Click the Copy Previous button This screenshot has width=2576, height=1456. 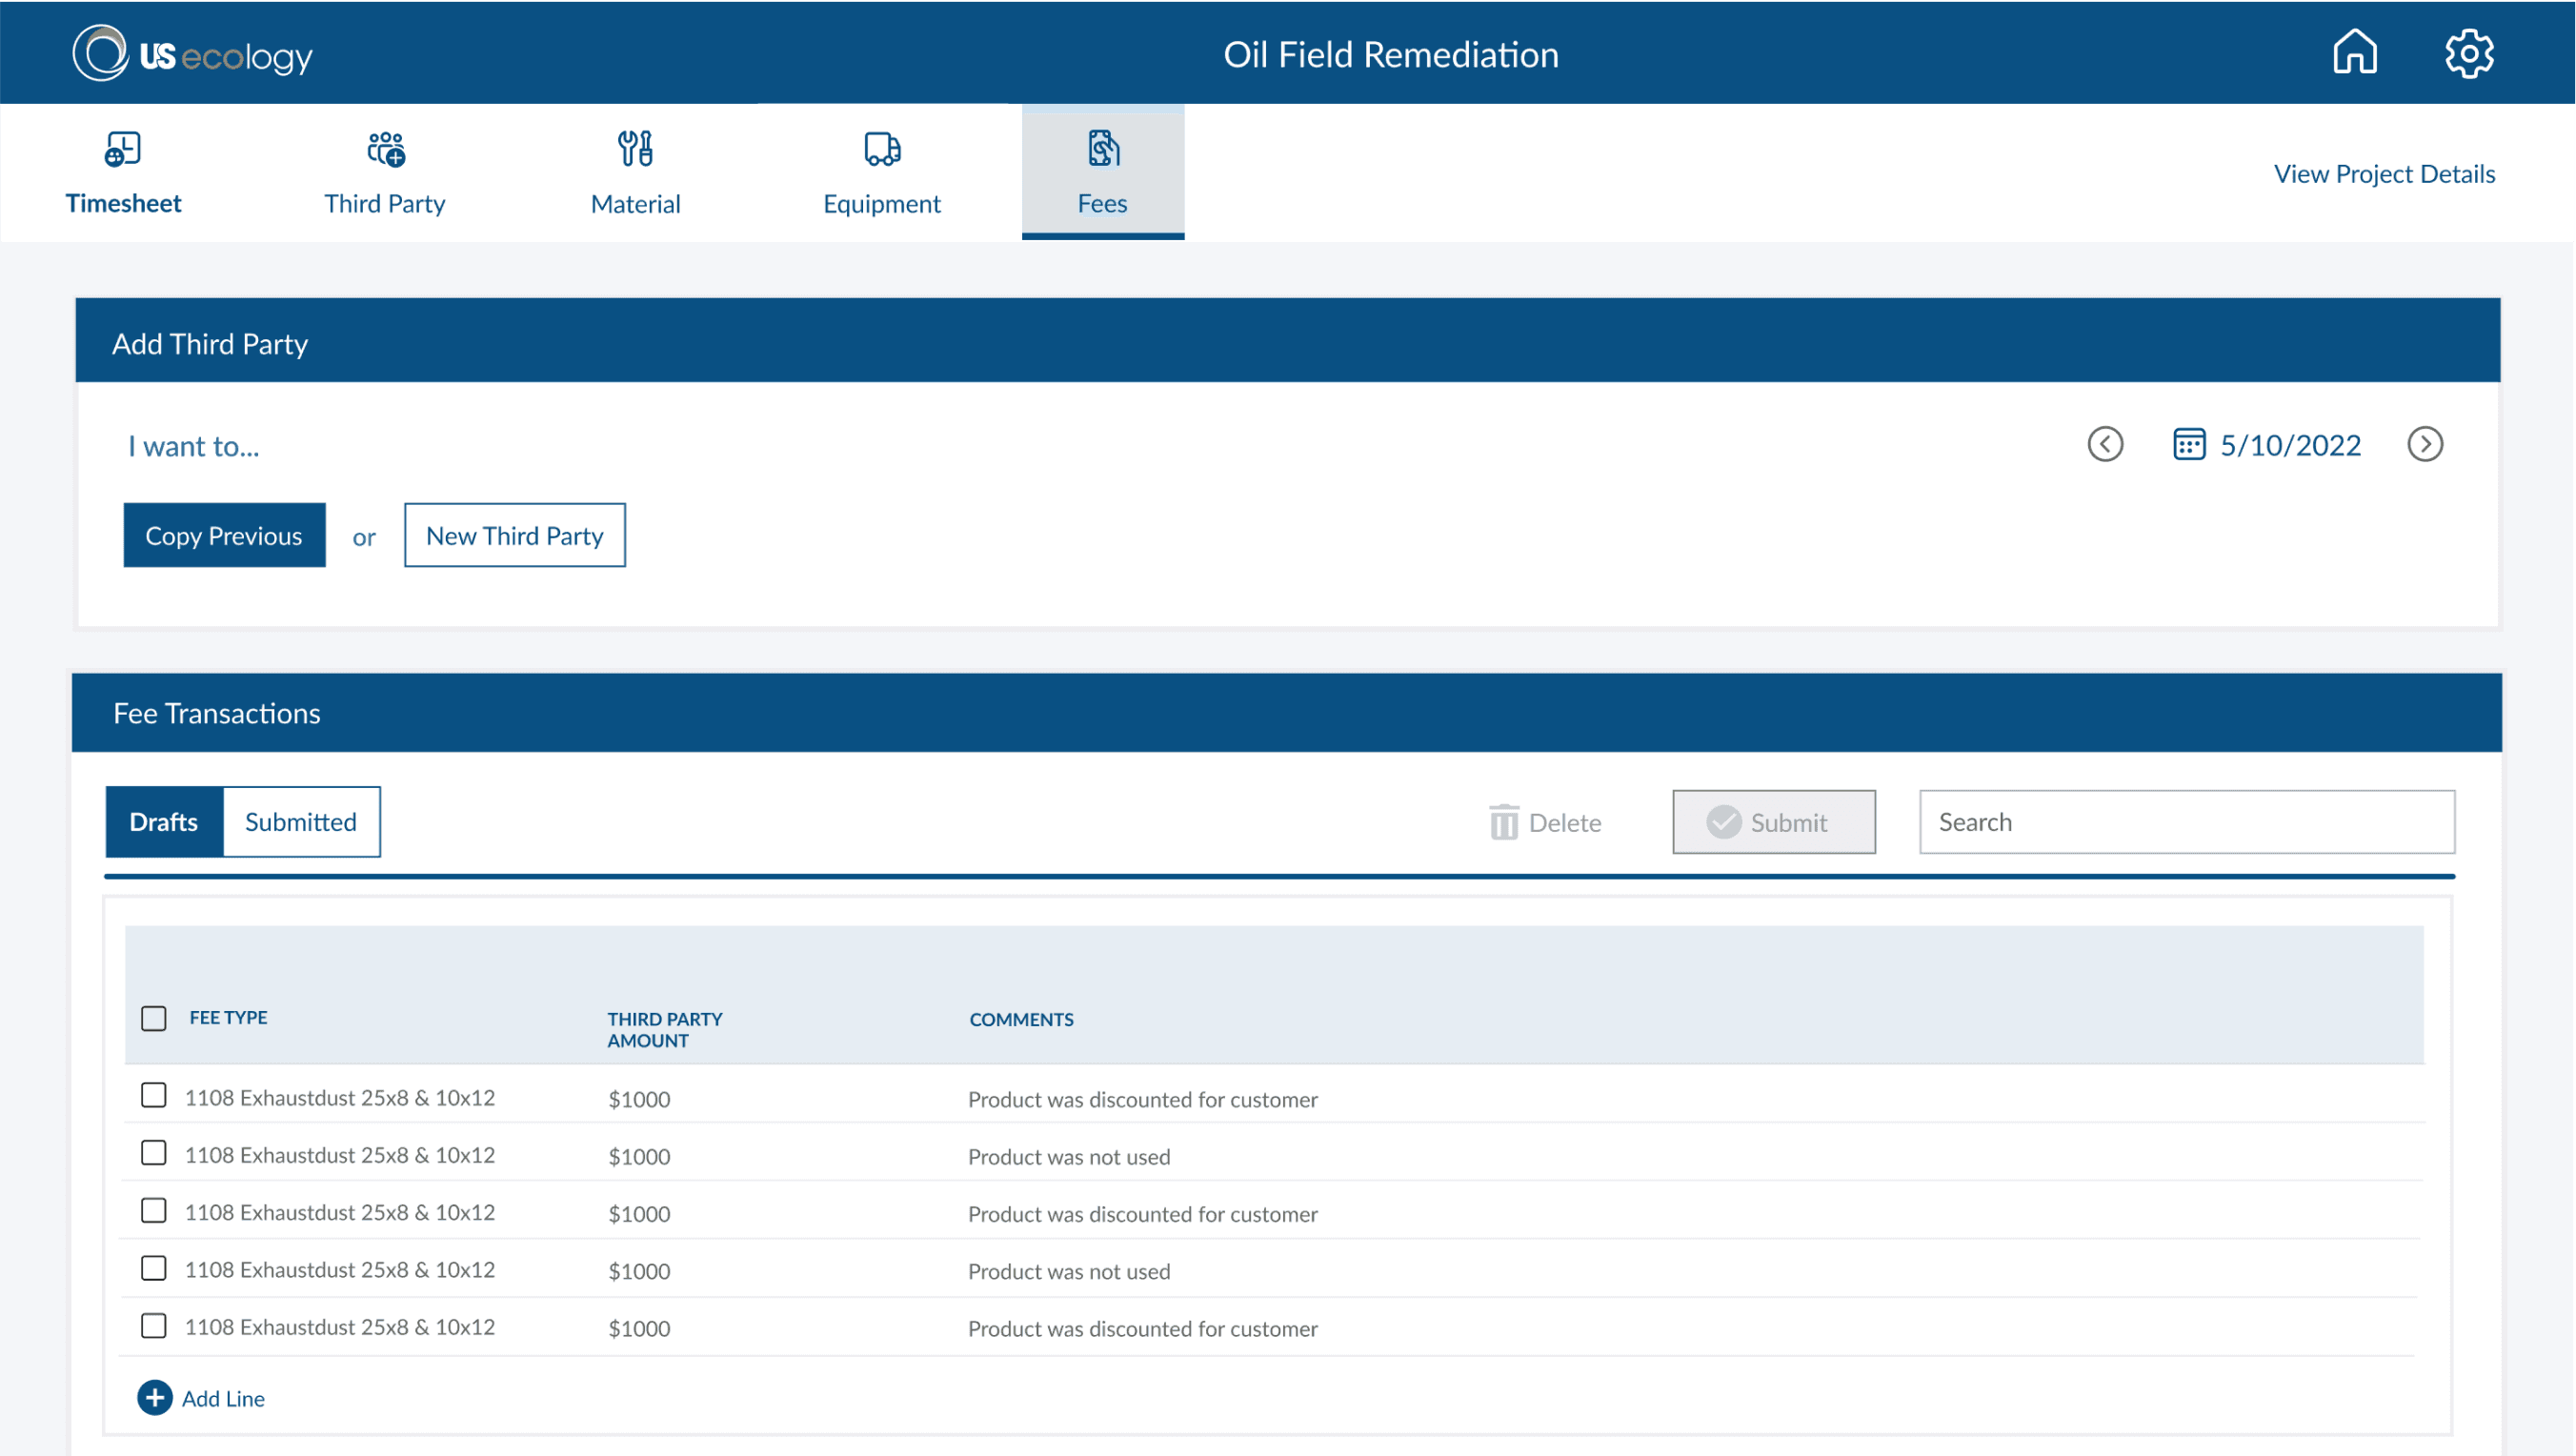224,535
